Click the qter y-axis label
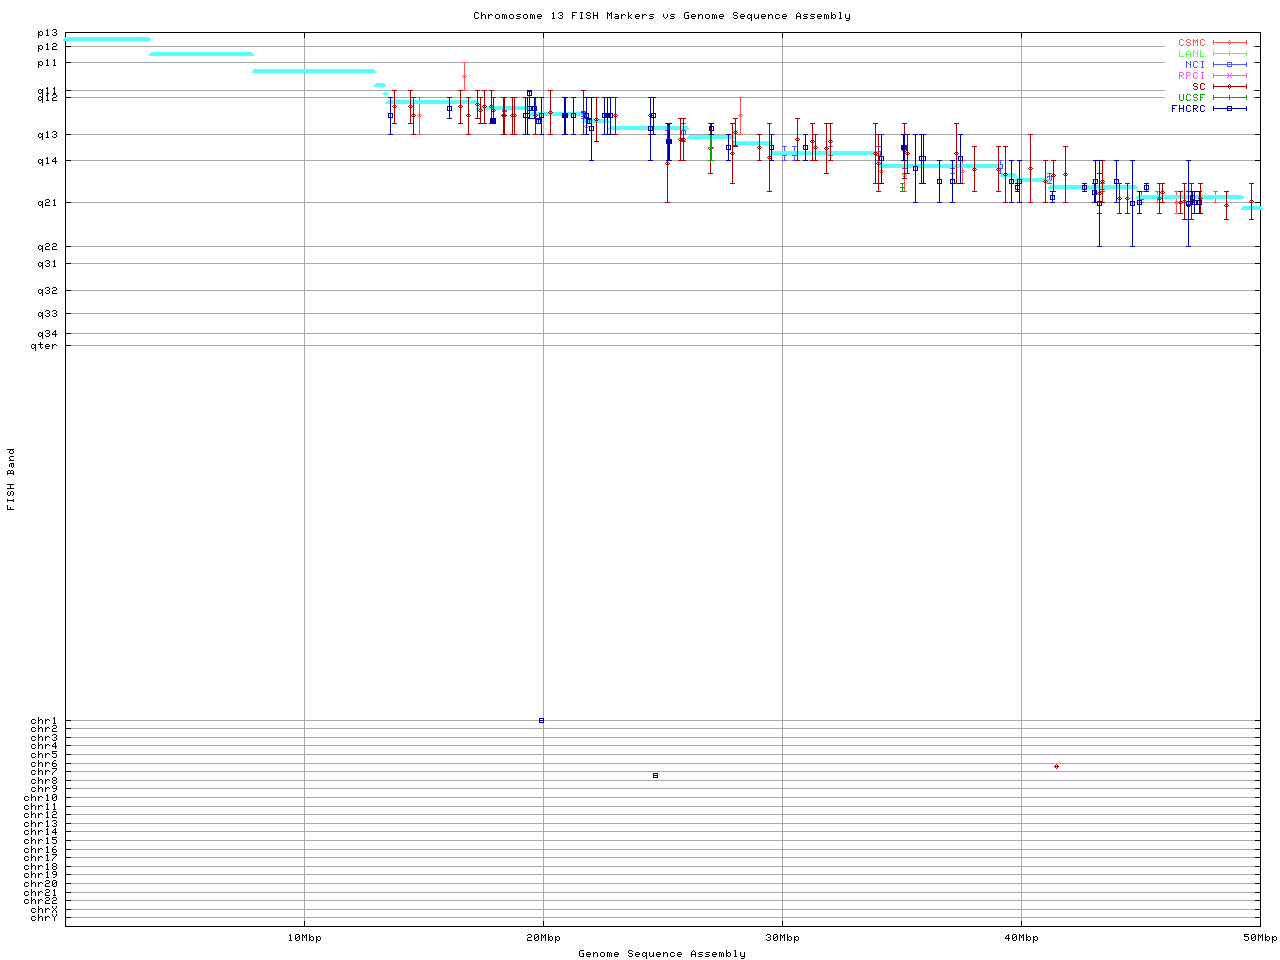The height and width of the screenshot is (960, 1280). (44, 346)
